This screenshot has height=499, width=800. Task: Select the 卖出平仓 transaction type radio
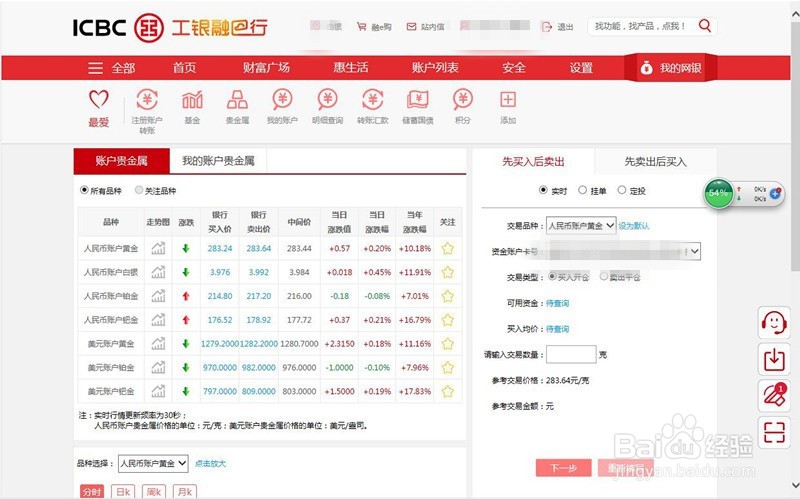pos(604,277)
